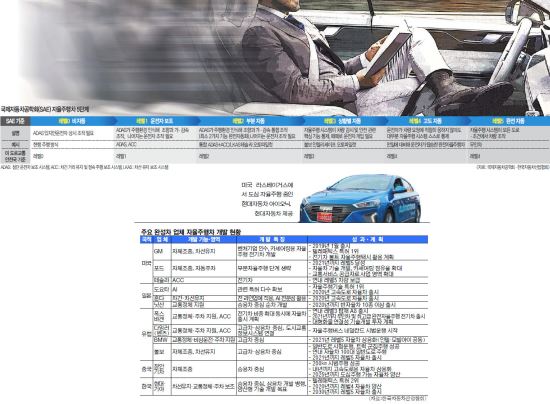Image resolution: width=550 pixels, height=404 pixels.
Task: Click the 볼보 company cell
Action: pyautogui.click(x=162, y=352)
